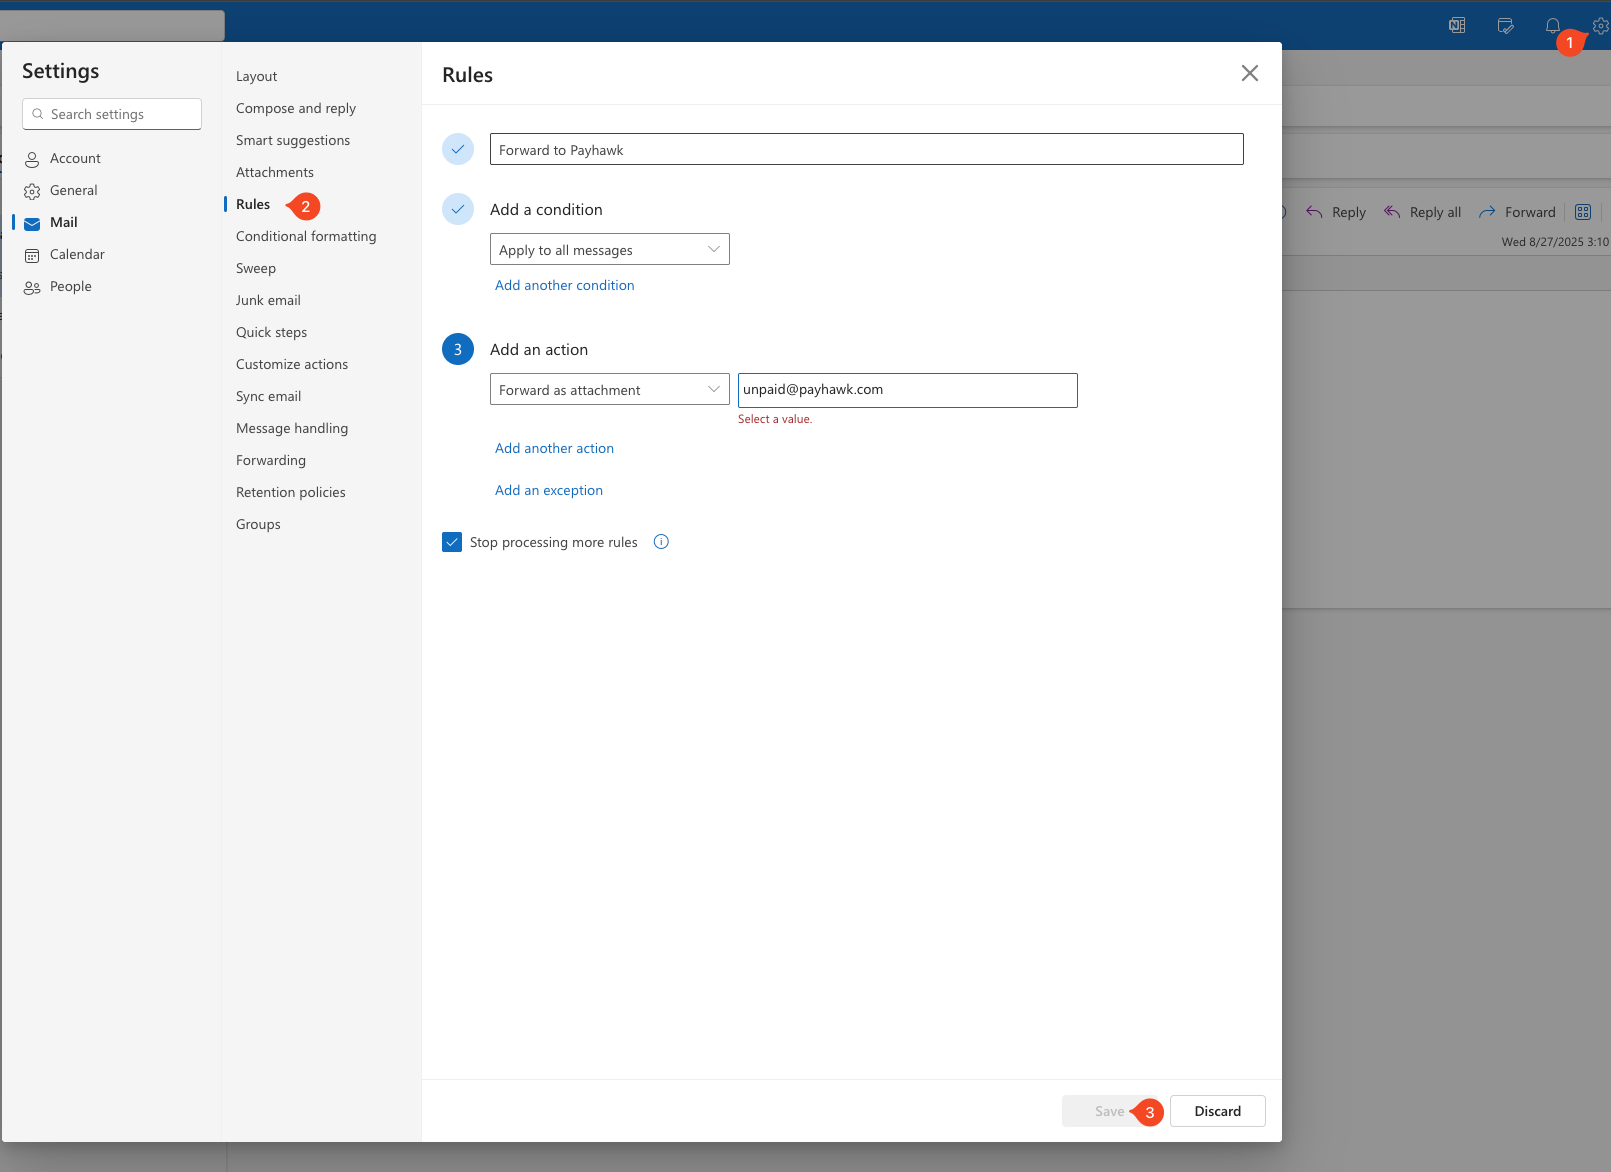Click the settings gear icon in top bar

click(1600, 26)
